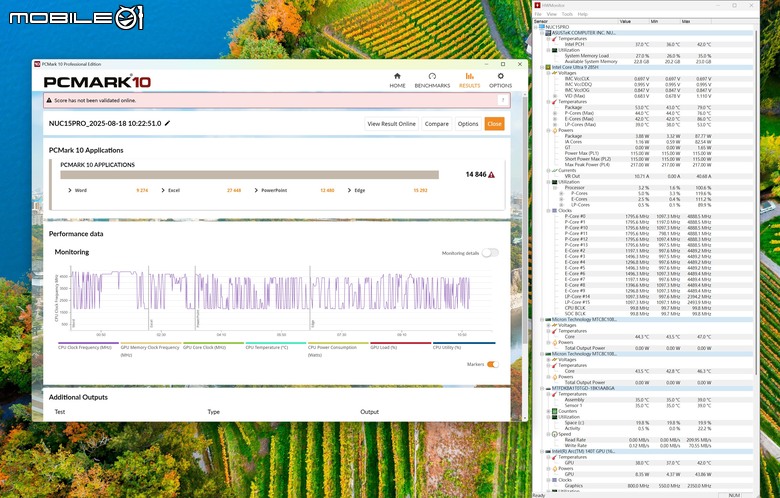Click the Clocks icon under Intel Core Ultra 9
The image size is (780, 498).
(555, 210)
